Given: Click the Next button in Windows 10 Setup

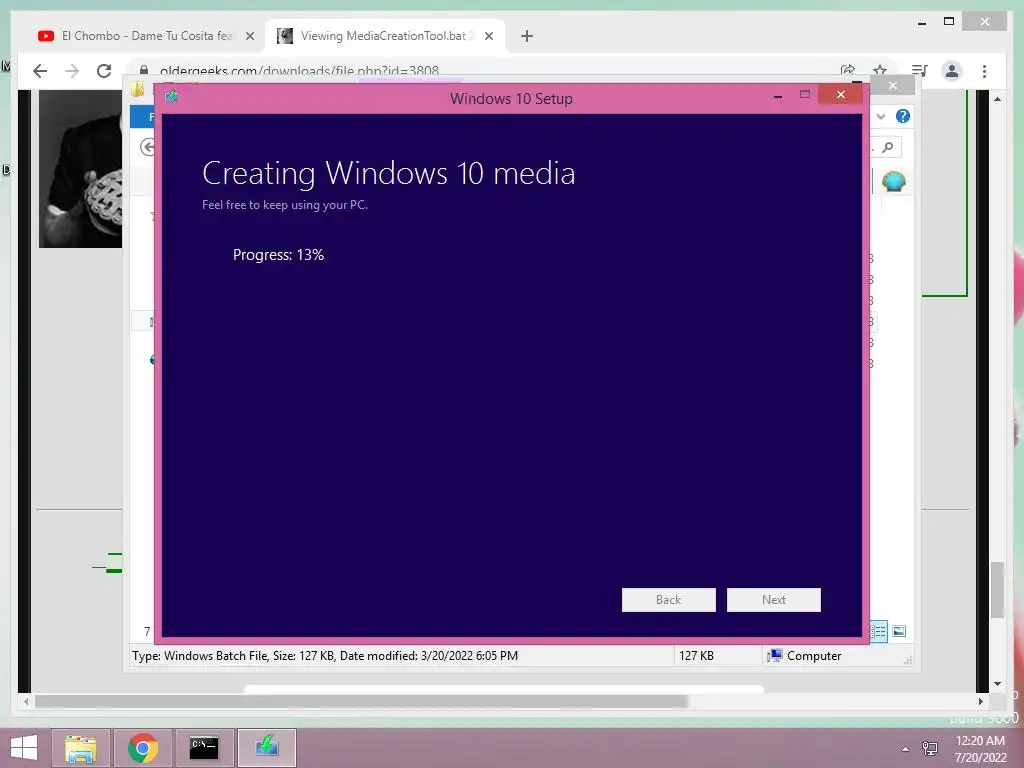Looking at the screenshot, I should click(773, 600).
